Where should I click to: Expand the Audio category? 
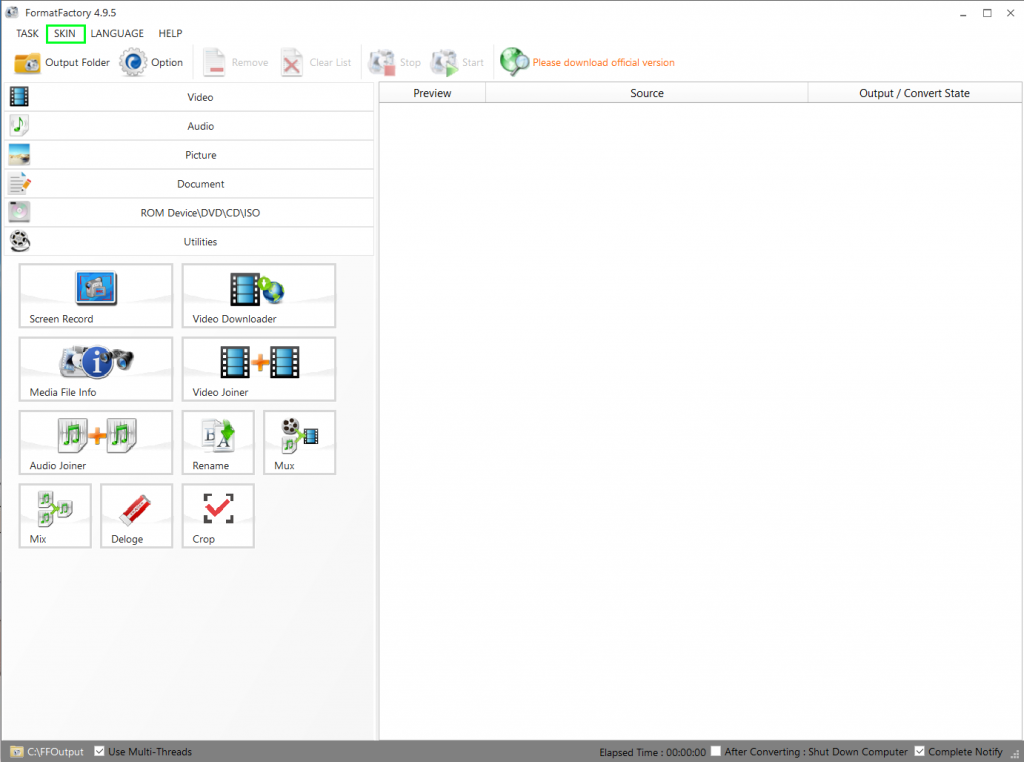click(189, 126)
